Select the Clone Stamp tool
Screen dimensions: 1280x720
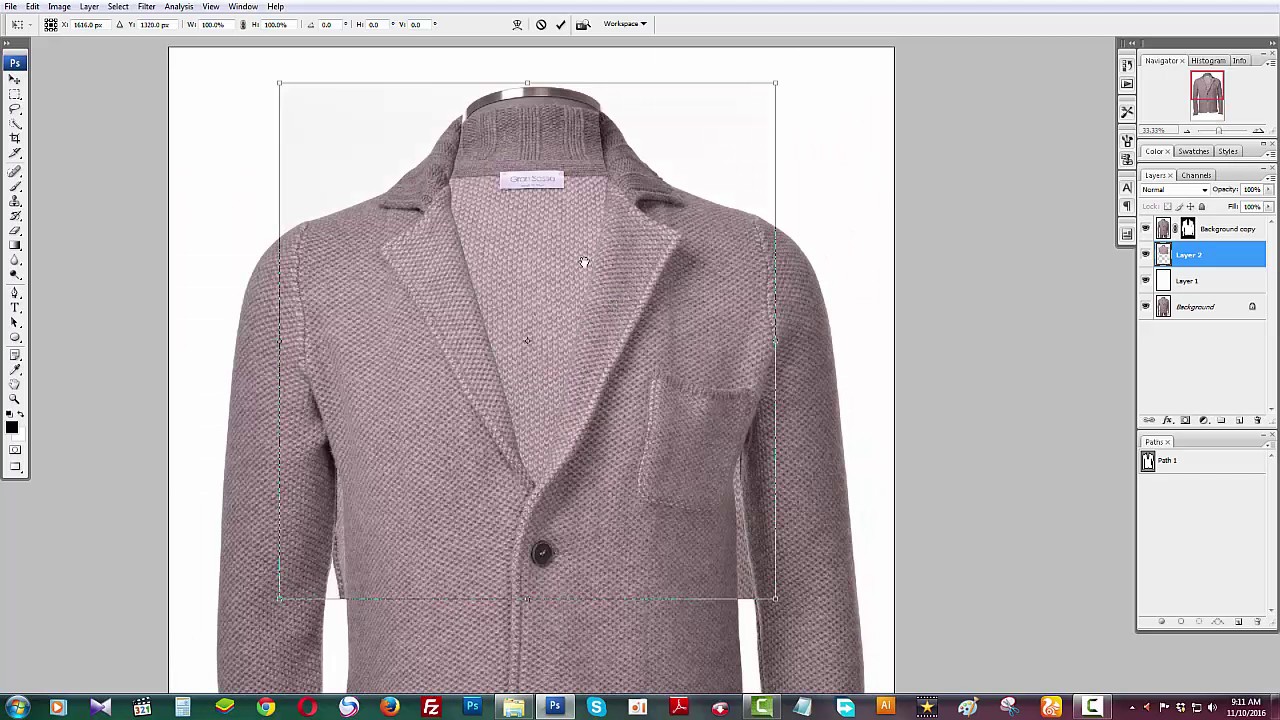pyautogui.click(x=15, y=201)
